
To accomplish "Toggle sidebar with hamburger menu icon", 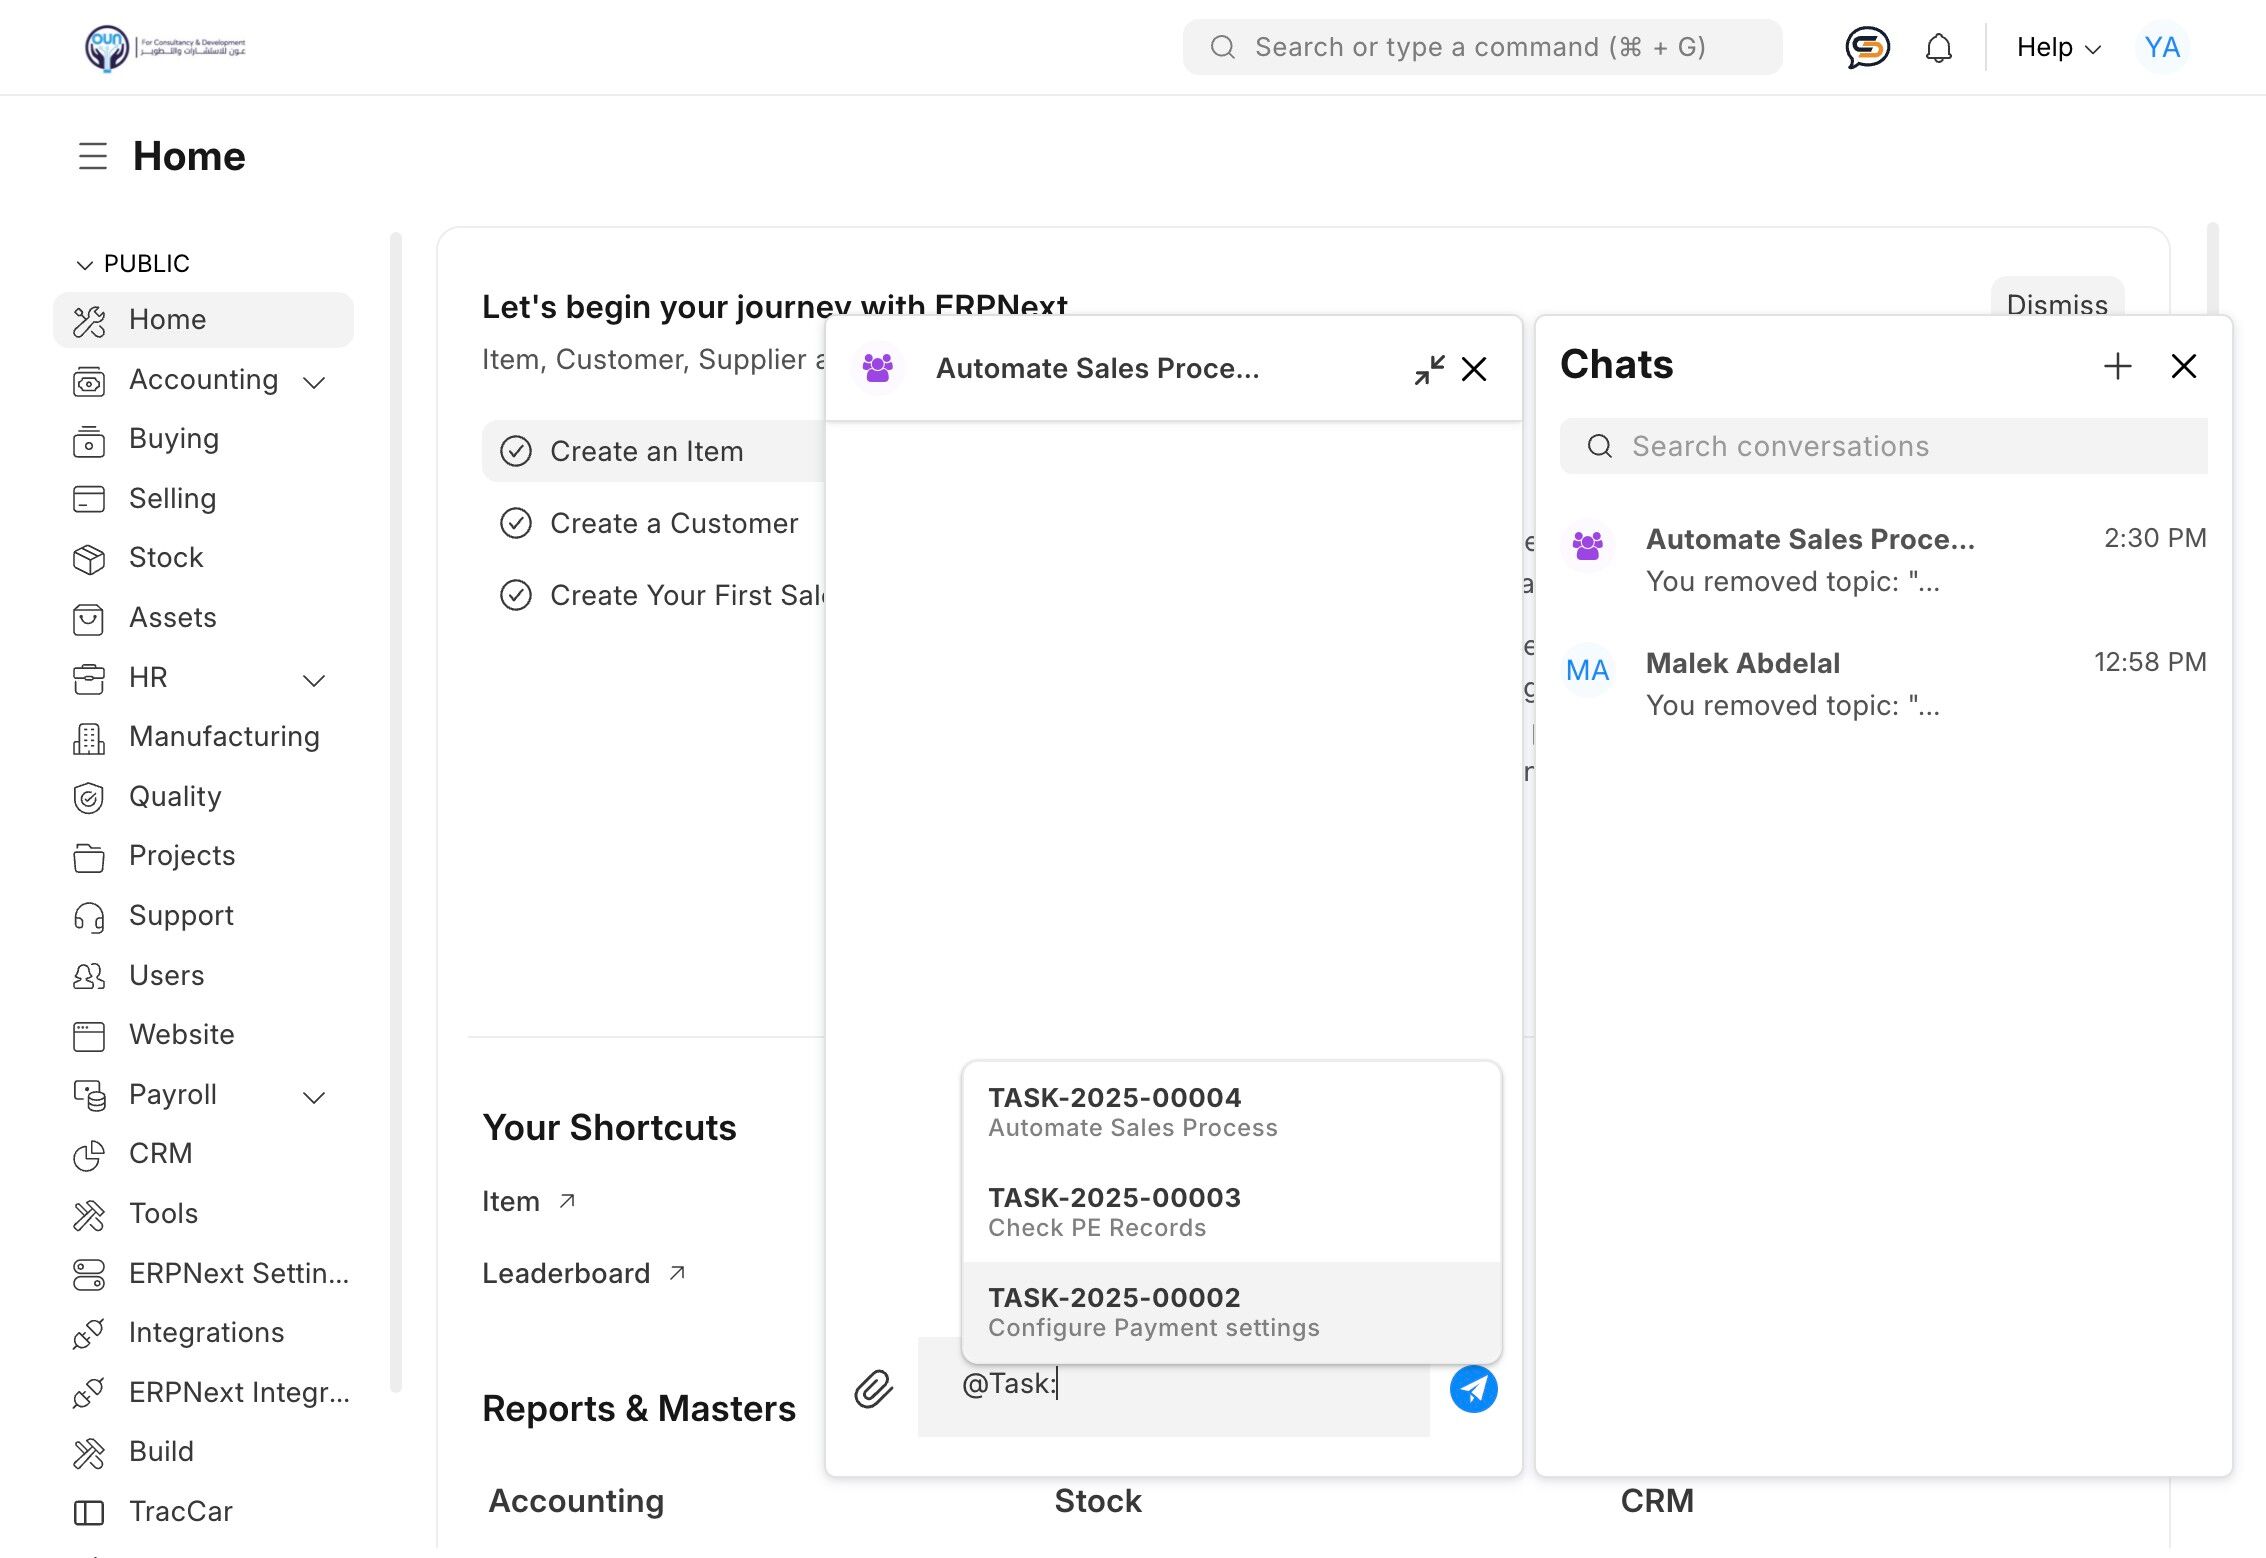I will (x=92, y=156).
